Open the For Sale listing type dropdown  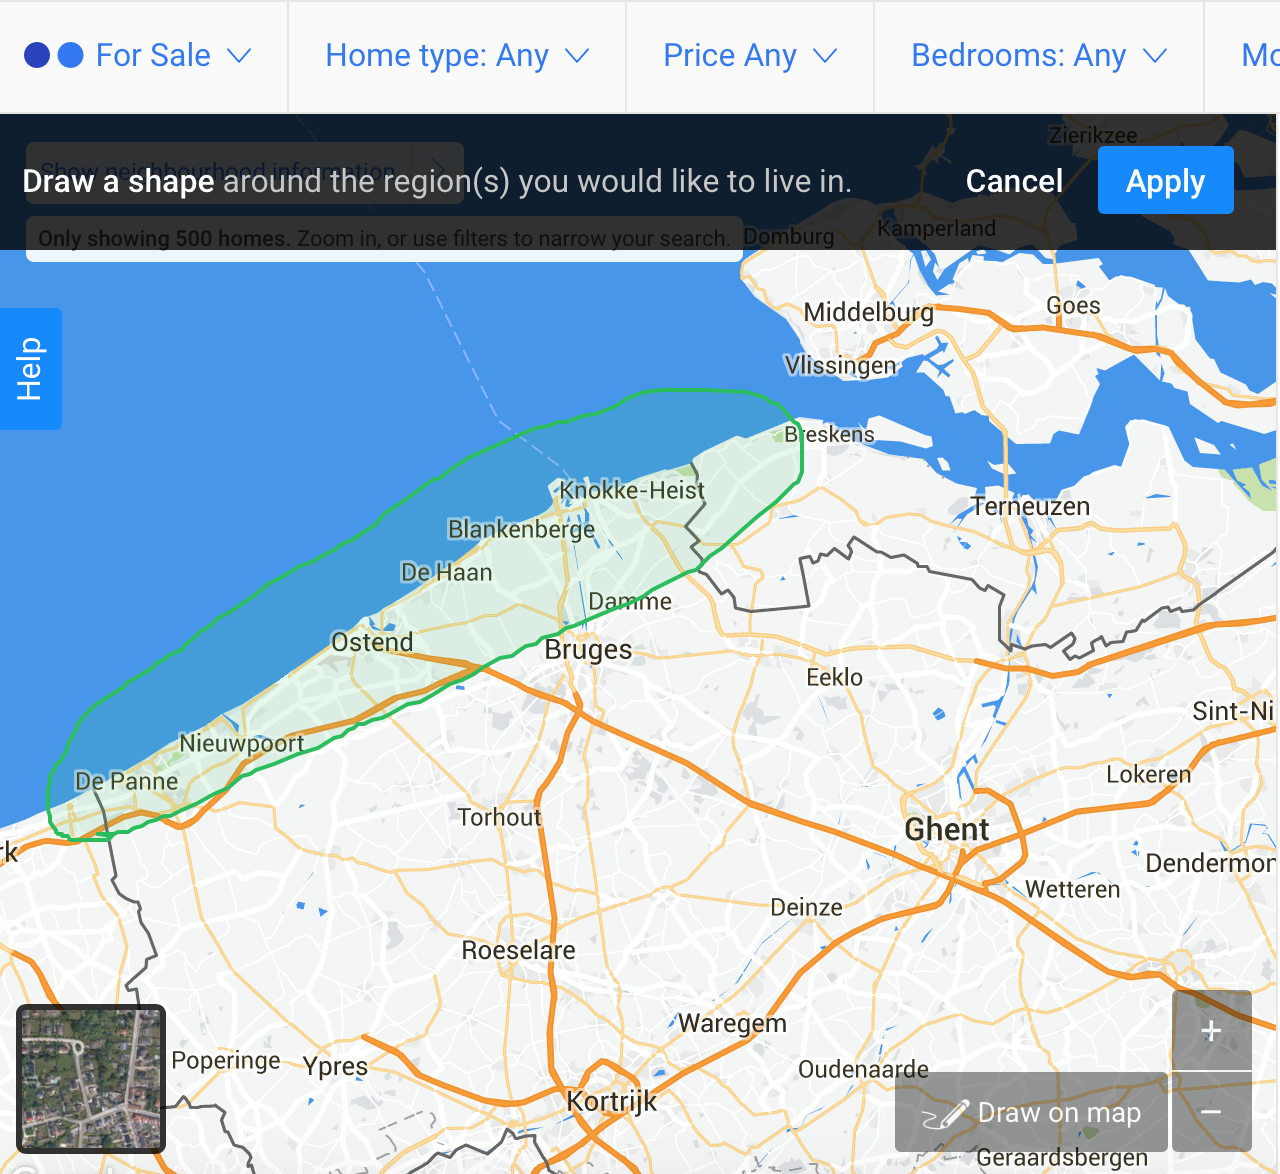[x=138, y=56]
